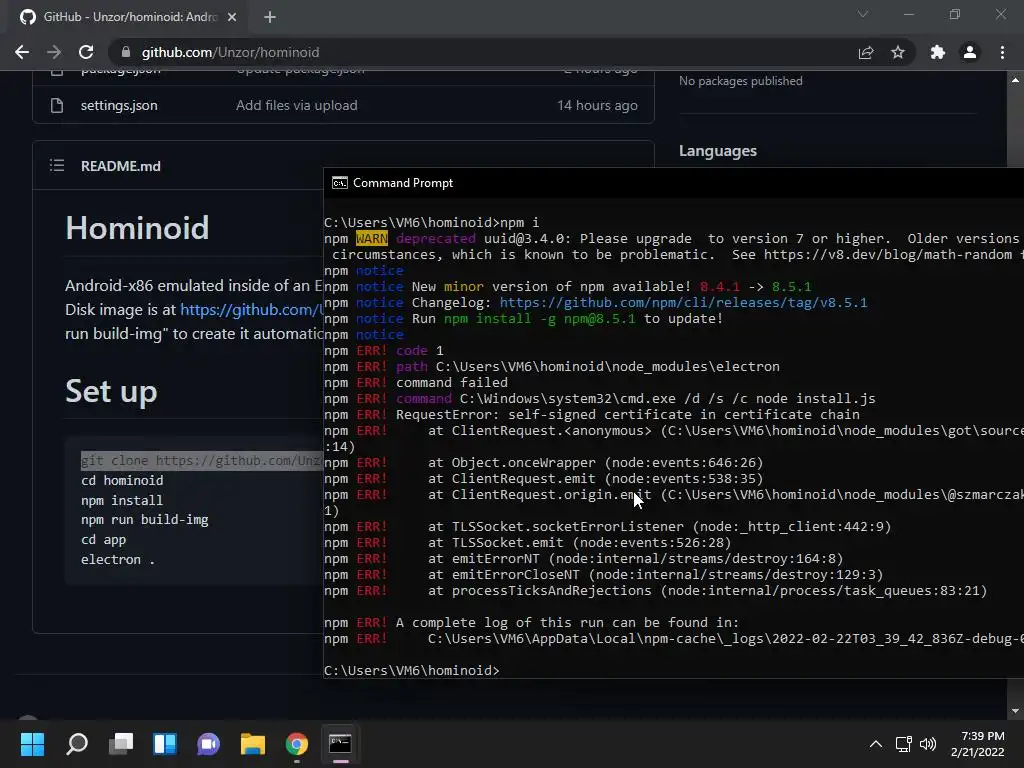
Task: Click the npm changelog URL in Command Prompt
Action: tap(683, 302)
